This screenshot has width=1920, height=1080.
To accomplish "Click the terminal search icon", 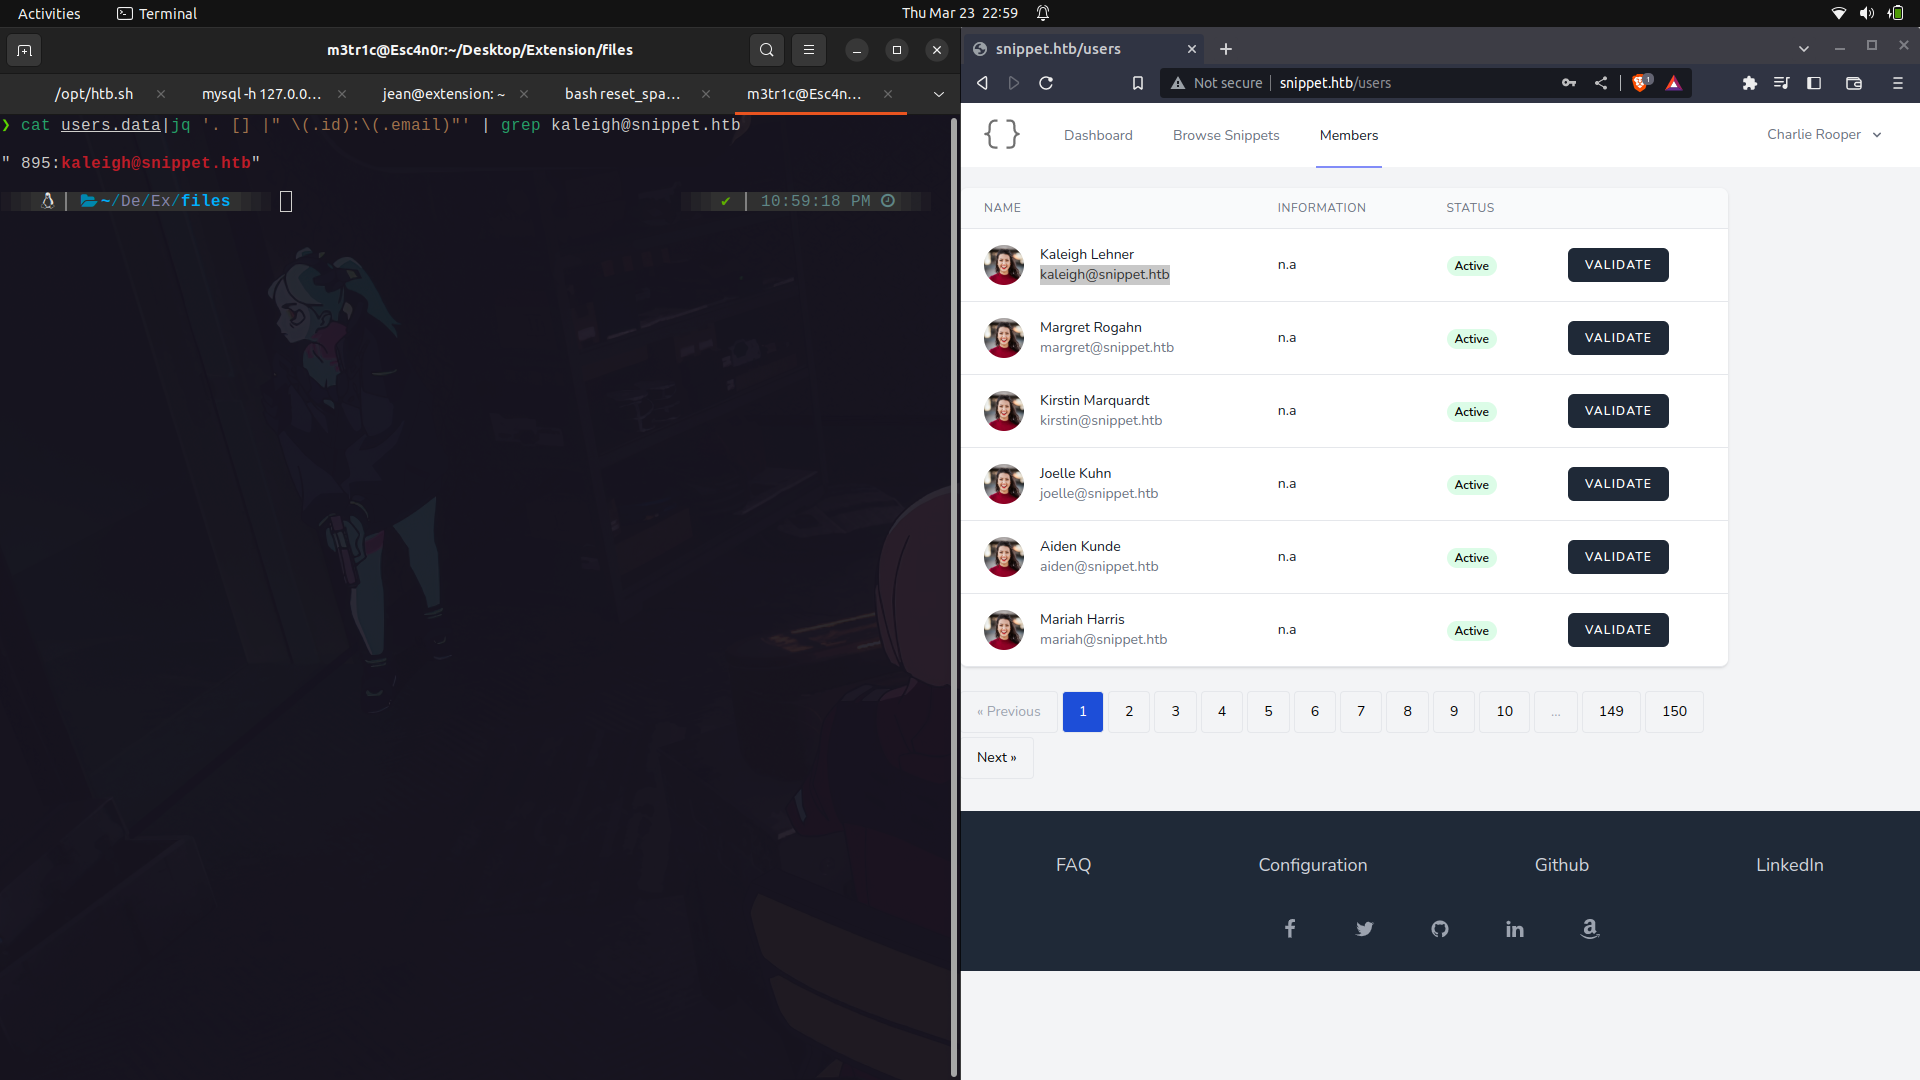I will tap(766, 50).
